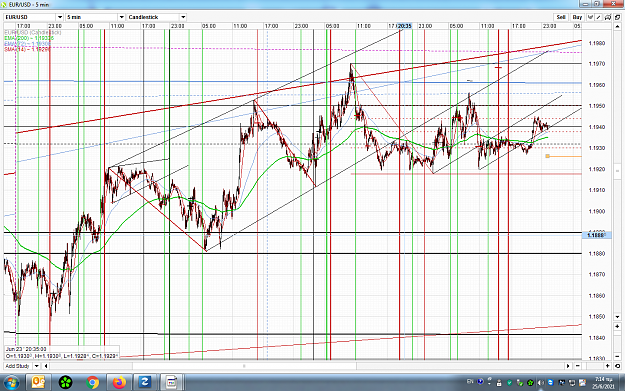Click the taskbar clock showing 25/6/2021

point(603,383)
